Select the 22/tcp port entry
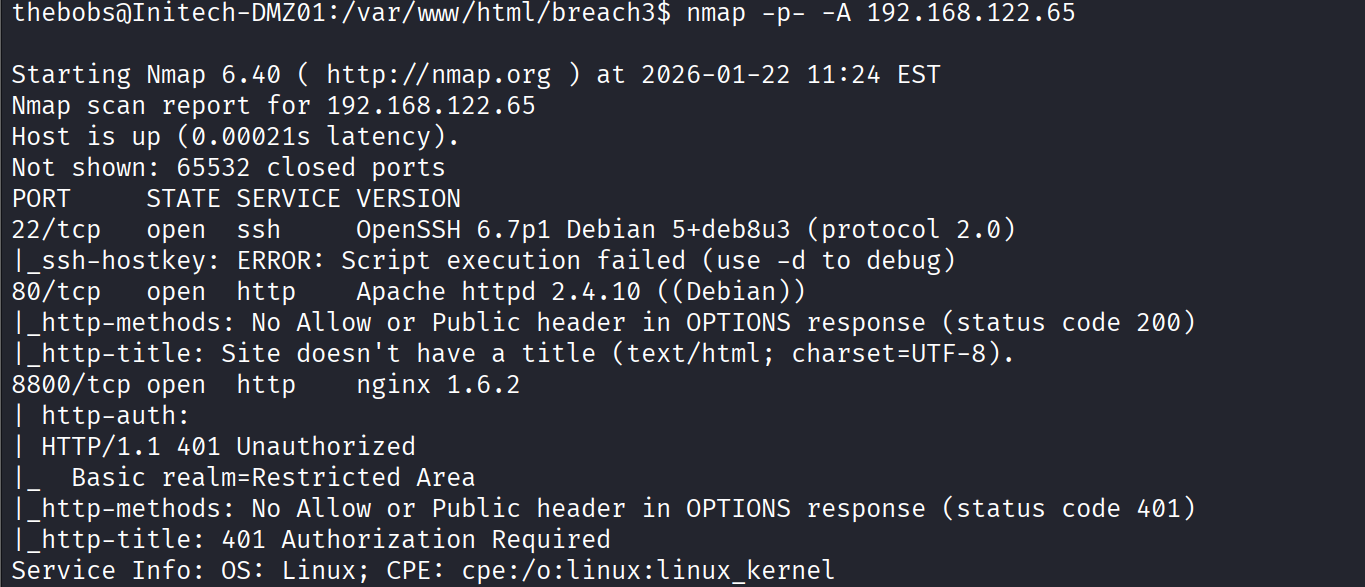The width and height of the screenshot is (1365, 587). [x=56, y=230]
